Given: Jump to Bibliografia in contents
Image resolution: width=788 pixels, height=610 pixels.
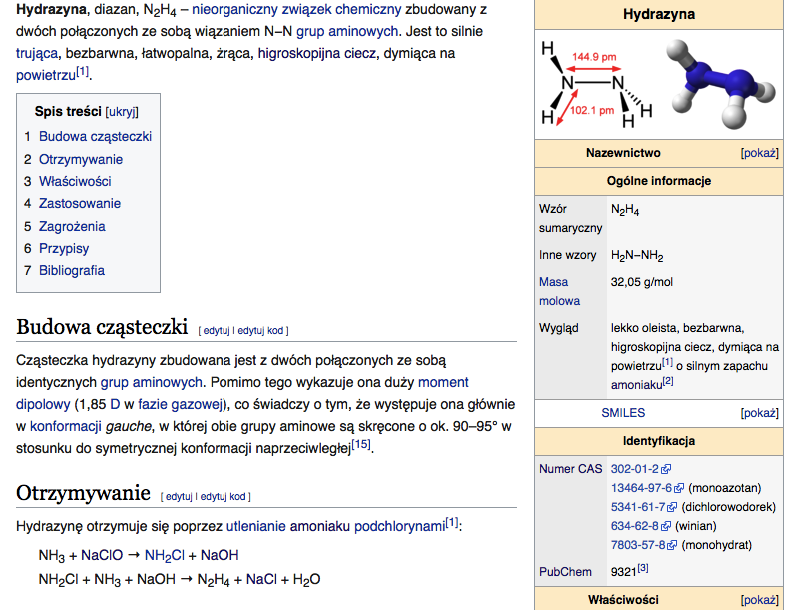Looking at the screenshot, I should 72,271.
